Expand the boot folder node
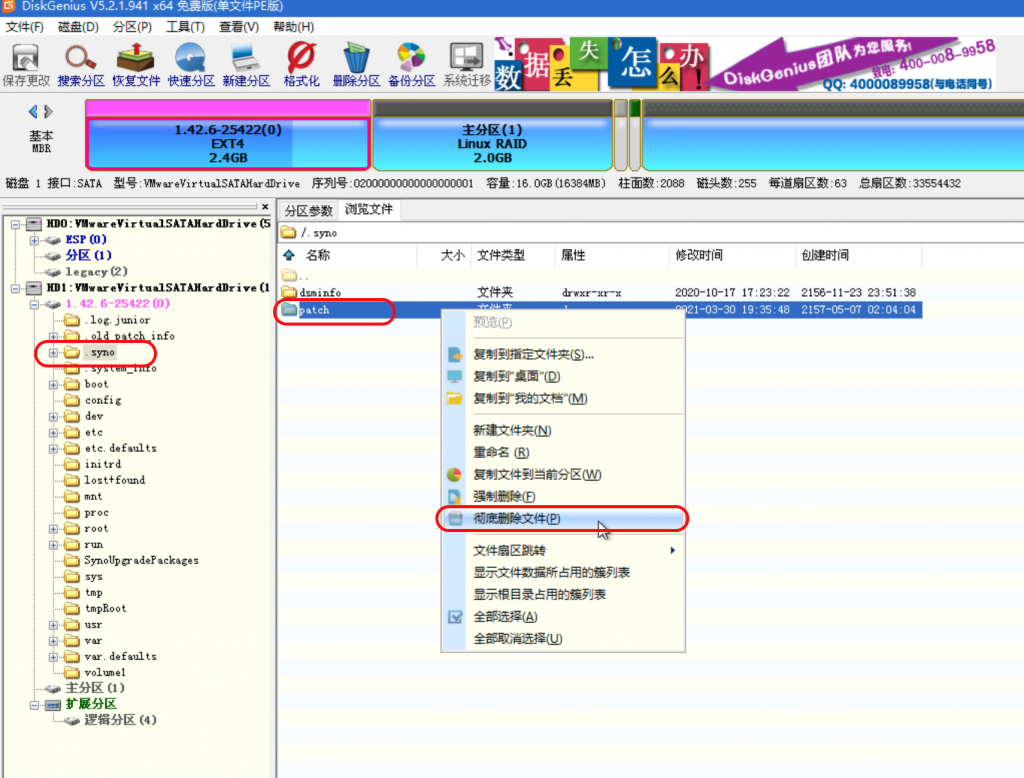The image size is (1024, 778). 53,385
